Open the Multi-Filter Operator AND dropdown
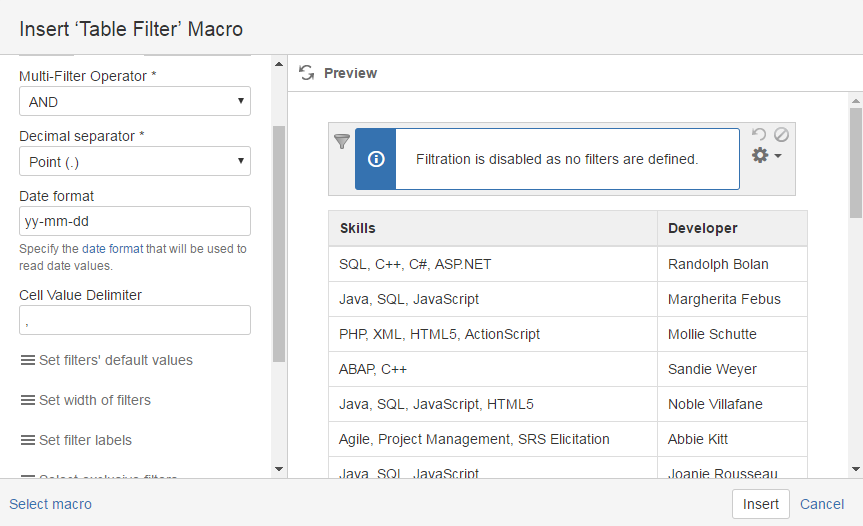Image resolution: width=863 pixels, height=526 pixels. [x=134, y=102]
